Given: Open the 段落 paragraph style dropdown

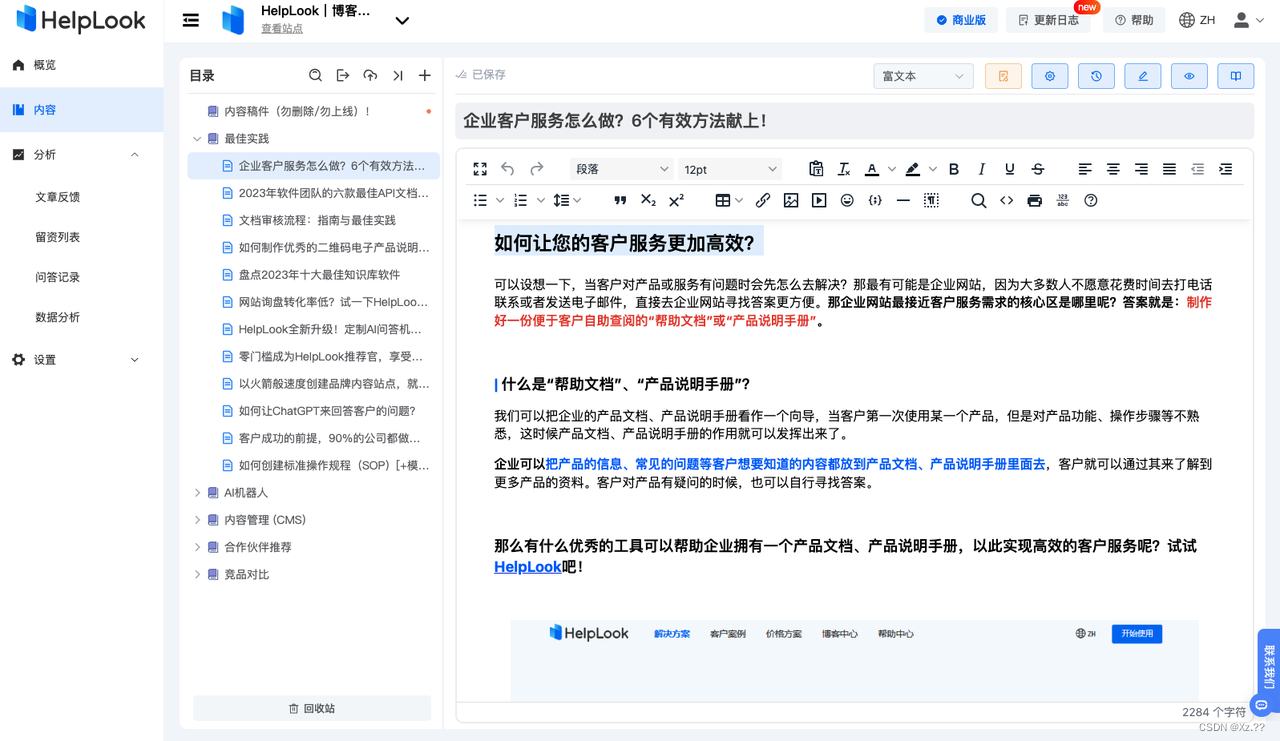Looking at the screenshot, I should pos(621,169).
